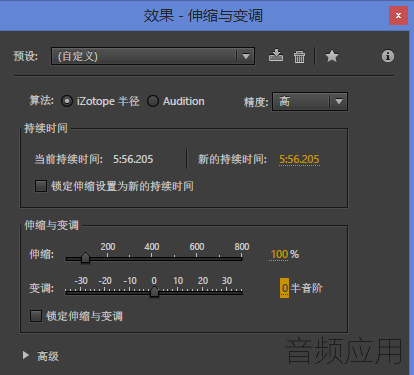
Task: Close the 伸缩与变调 effect dialog
Action: point(398,16)
